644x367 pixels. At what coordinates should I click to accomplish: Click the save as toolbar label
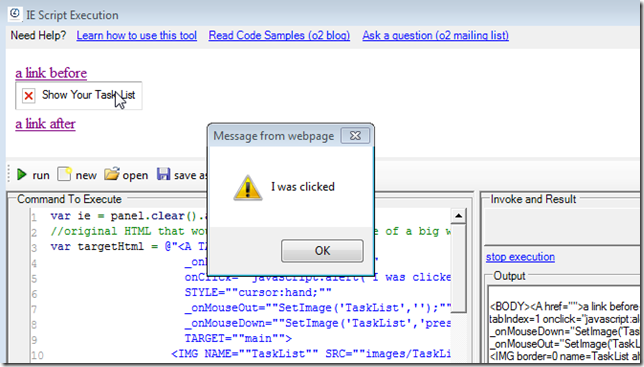pyautogui.click(x=191, y=175)
